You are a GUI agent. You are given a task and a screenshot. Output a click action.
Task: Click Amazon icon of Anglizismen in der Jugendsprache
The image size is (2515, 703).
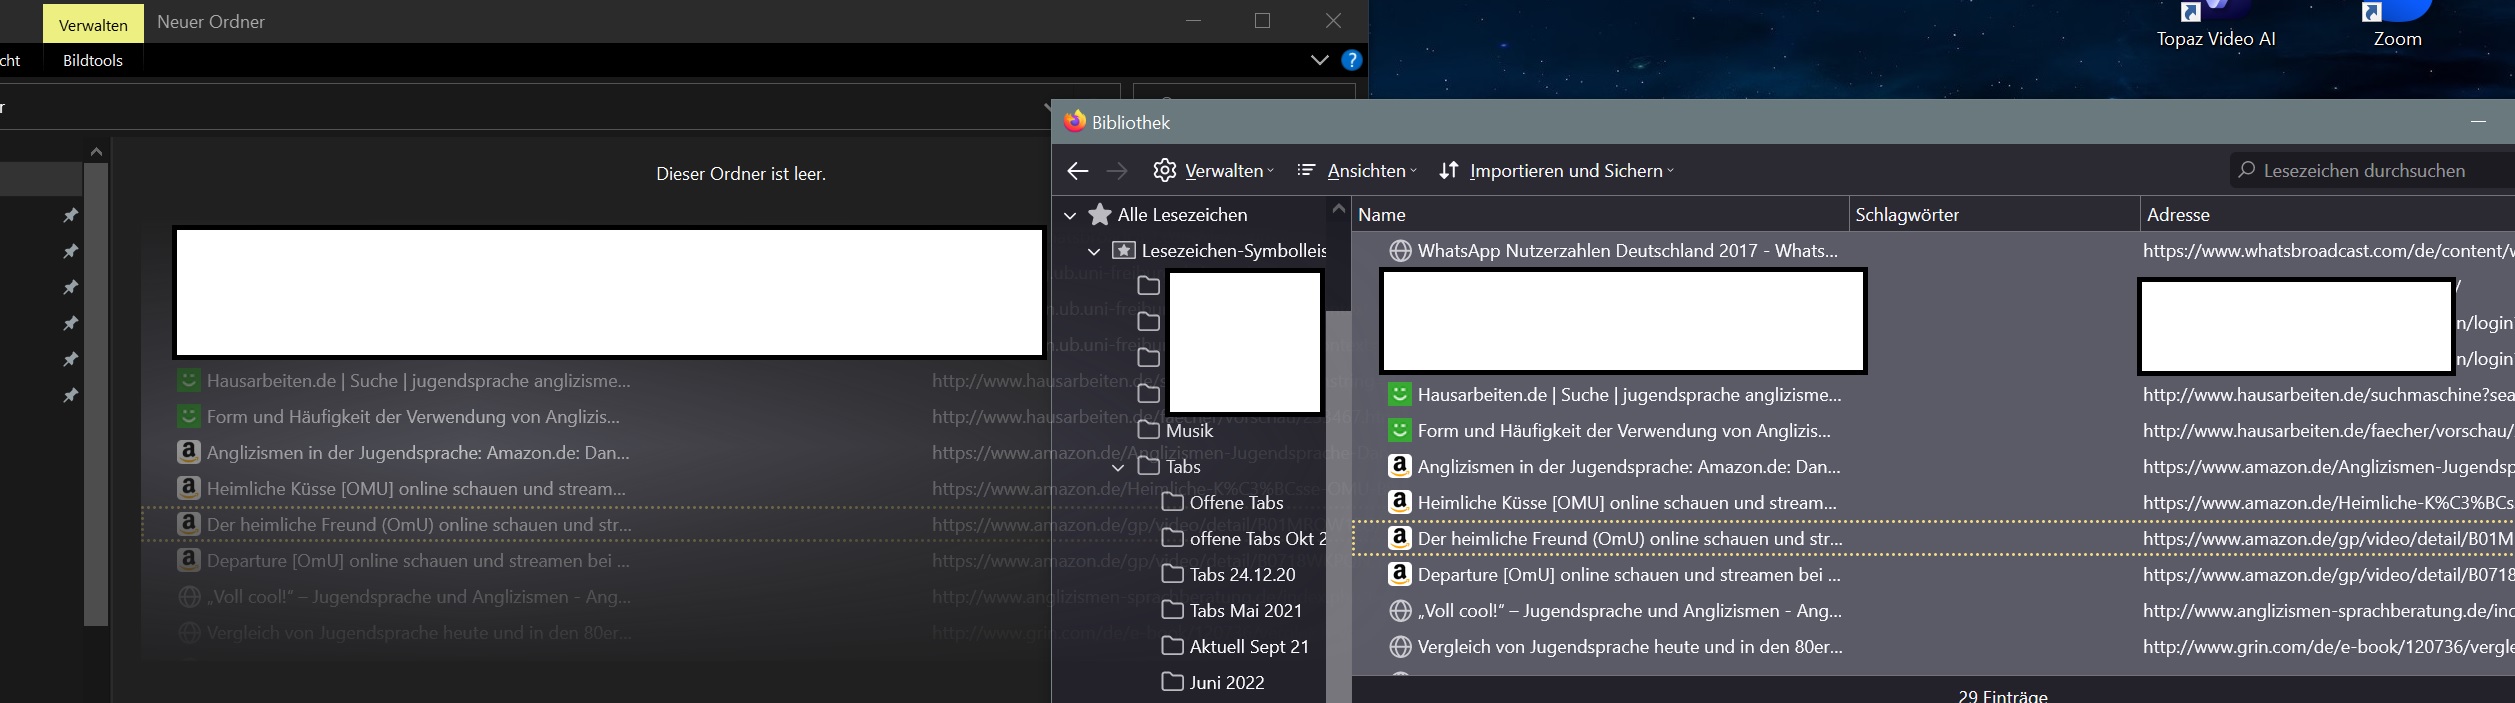point(1400,466)
